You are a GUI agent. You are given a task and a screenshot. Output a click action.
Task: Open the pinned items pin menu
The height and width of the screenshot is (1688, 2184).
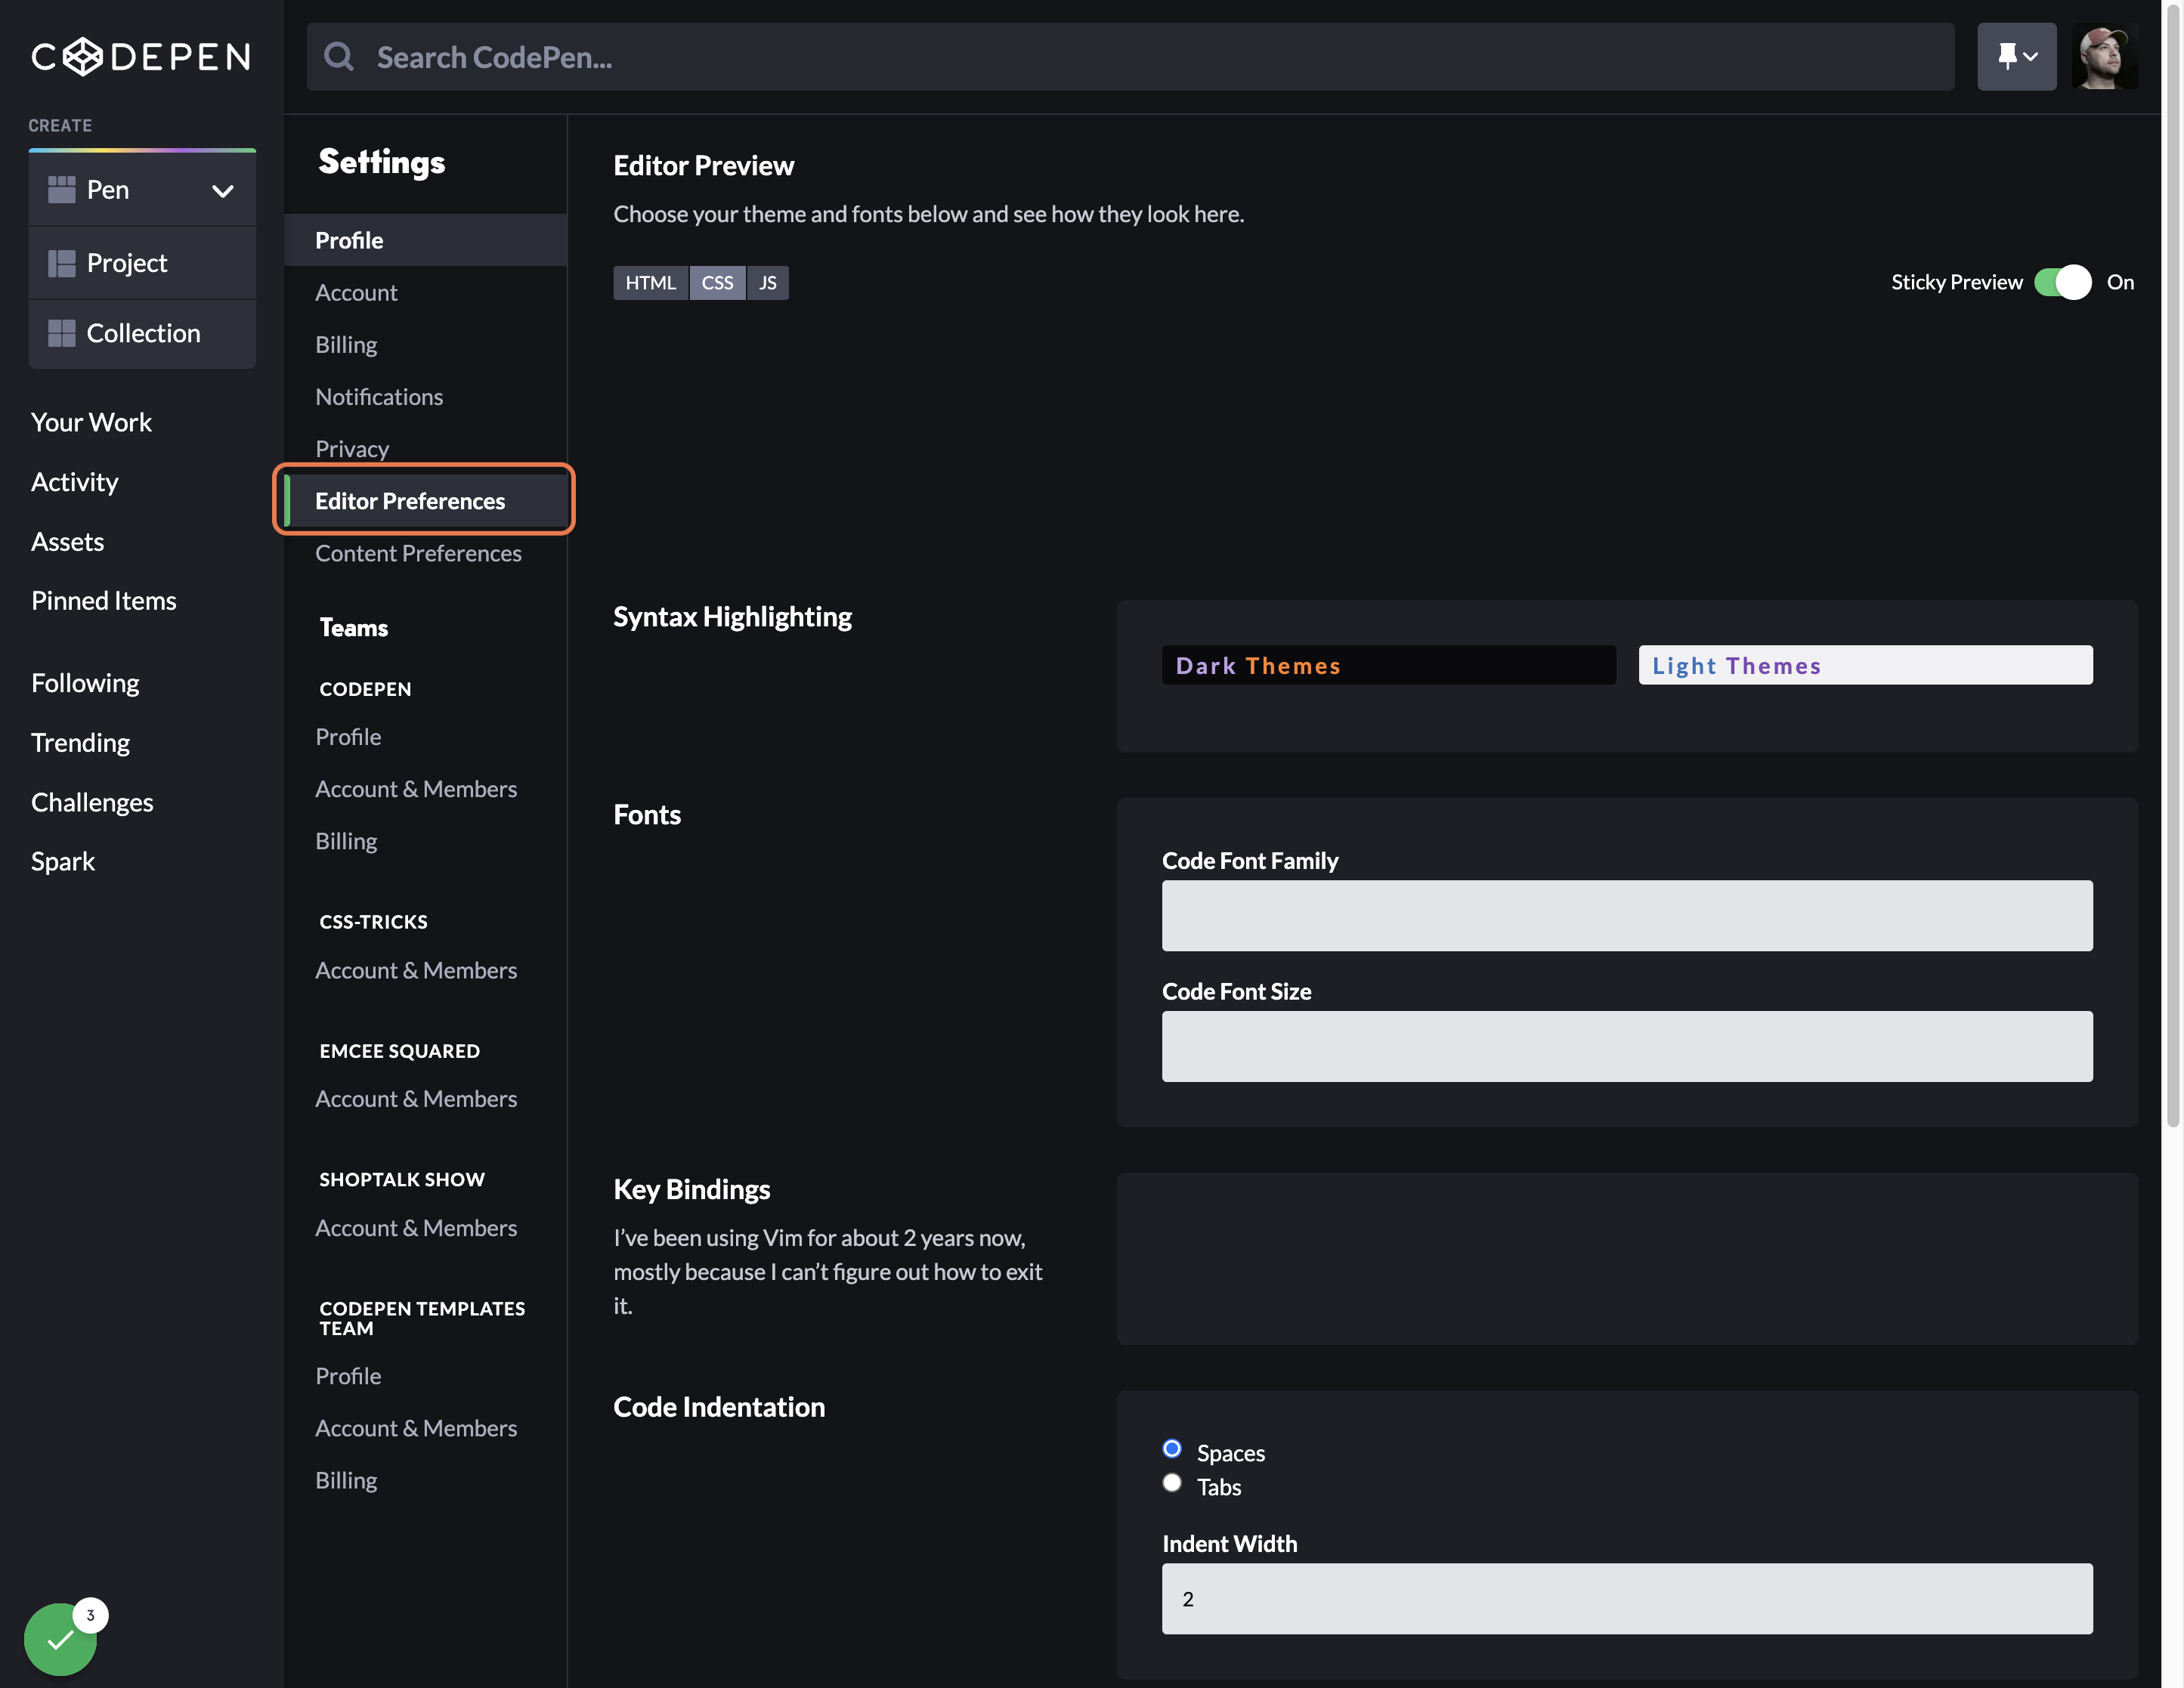tap(2016, 57)
